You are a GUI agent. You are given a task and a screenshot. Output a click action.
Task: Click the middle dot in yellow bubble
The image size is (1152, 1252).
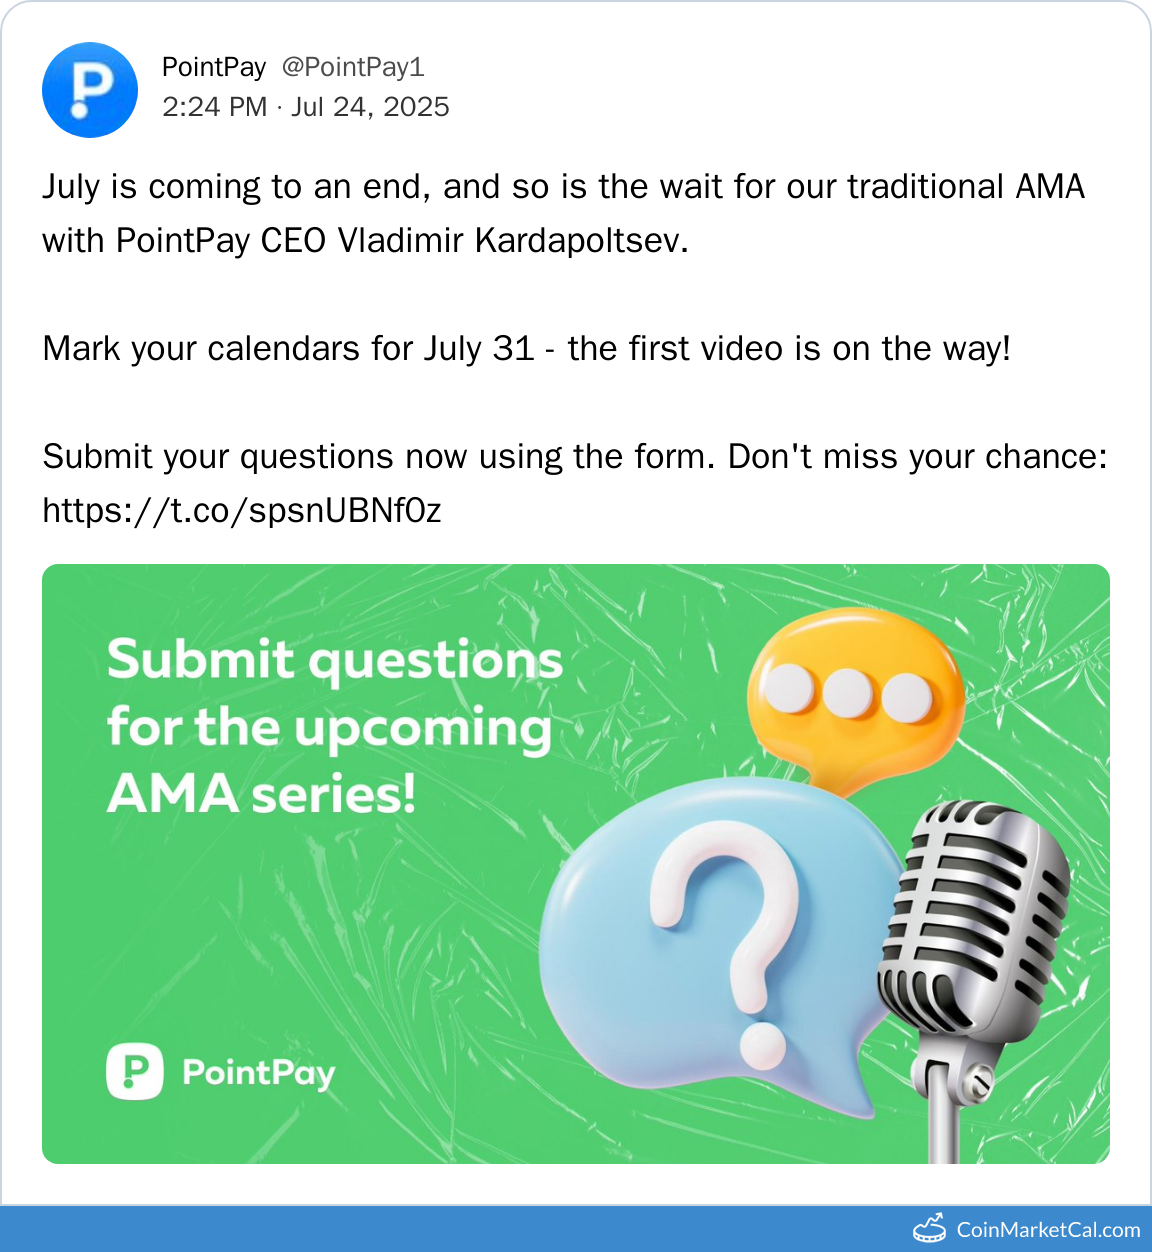point(848,693)
